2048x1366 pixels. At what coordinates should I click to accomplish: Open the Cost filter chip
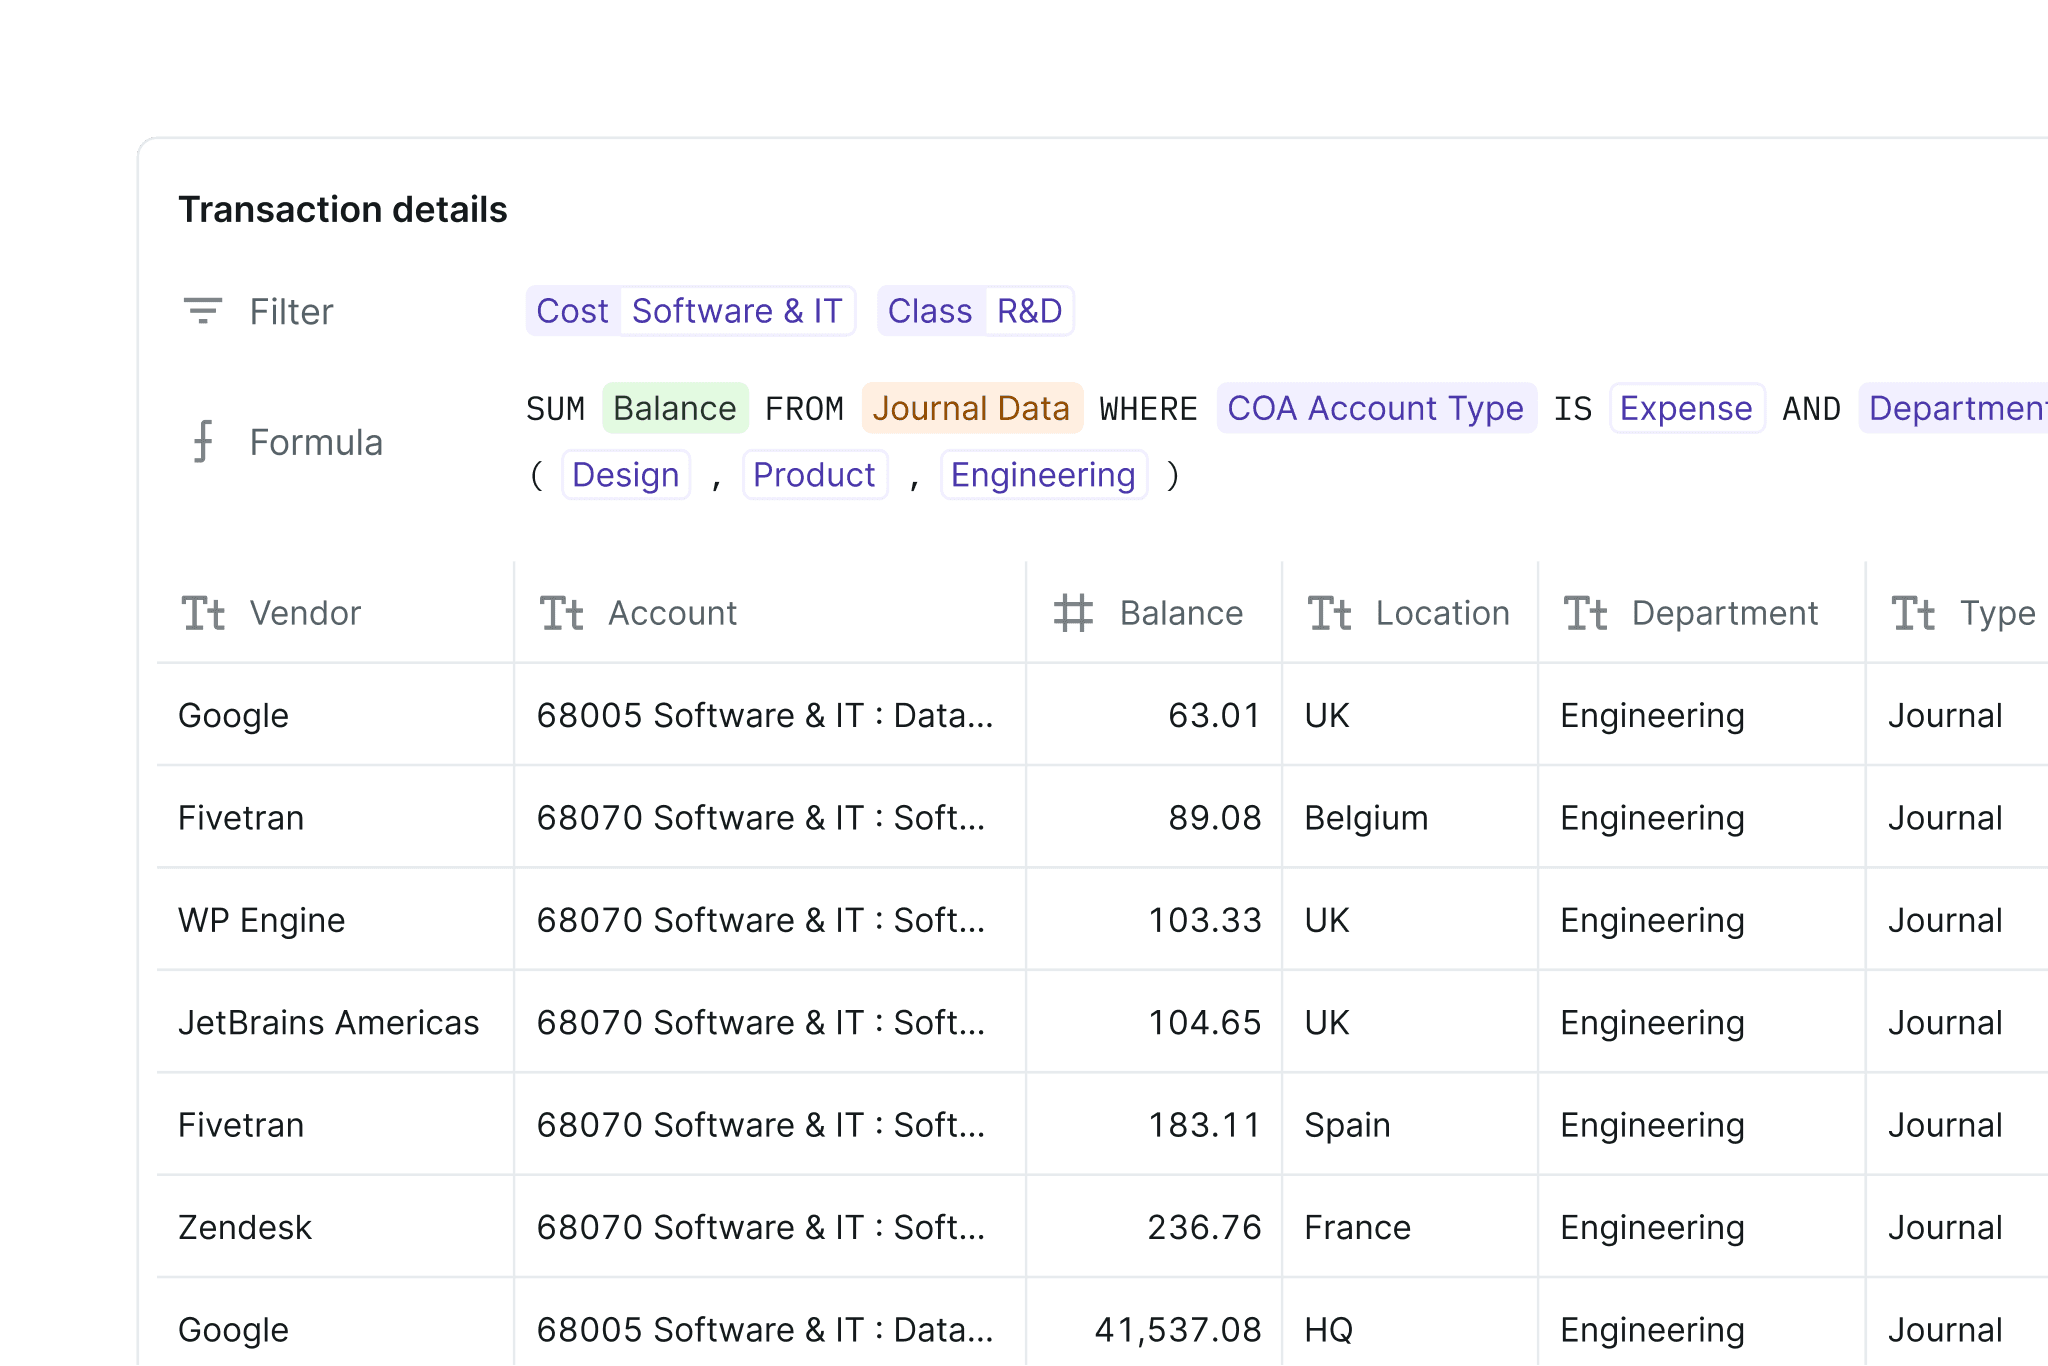point(573,311)
